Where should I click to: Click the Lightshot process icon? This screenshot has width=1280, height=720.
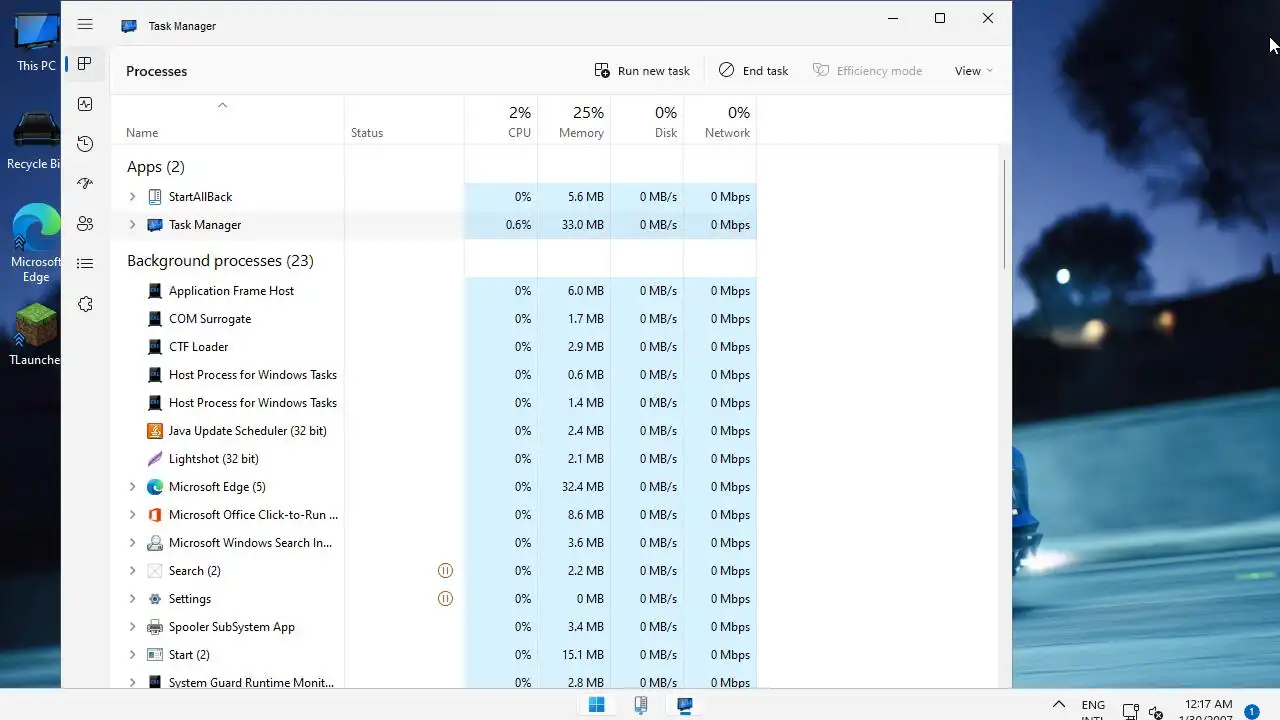(x=155, y=459)
